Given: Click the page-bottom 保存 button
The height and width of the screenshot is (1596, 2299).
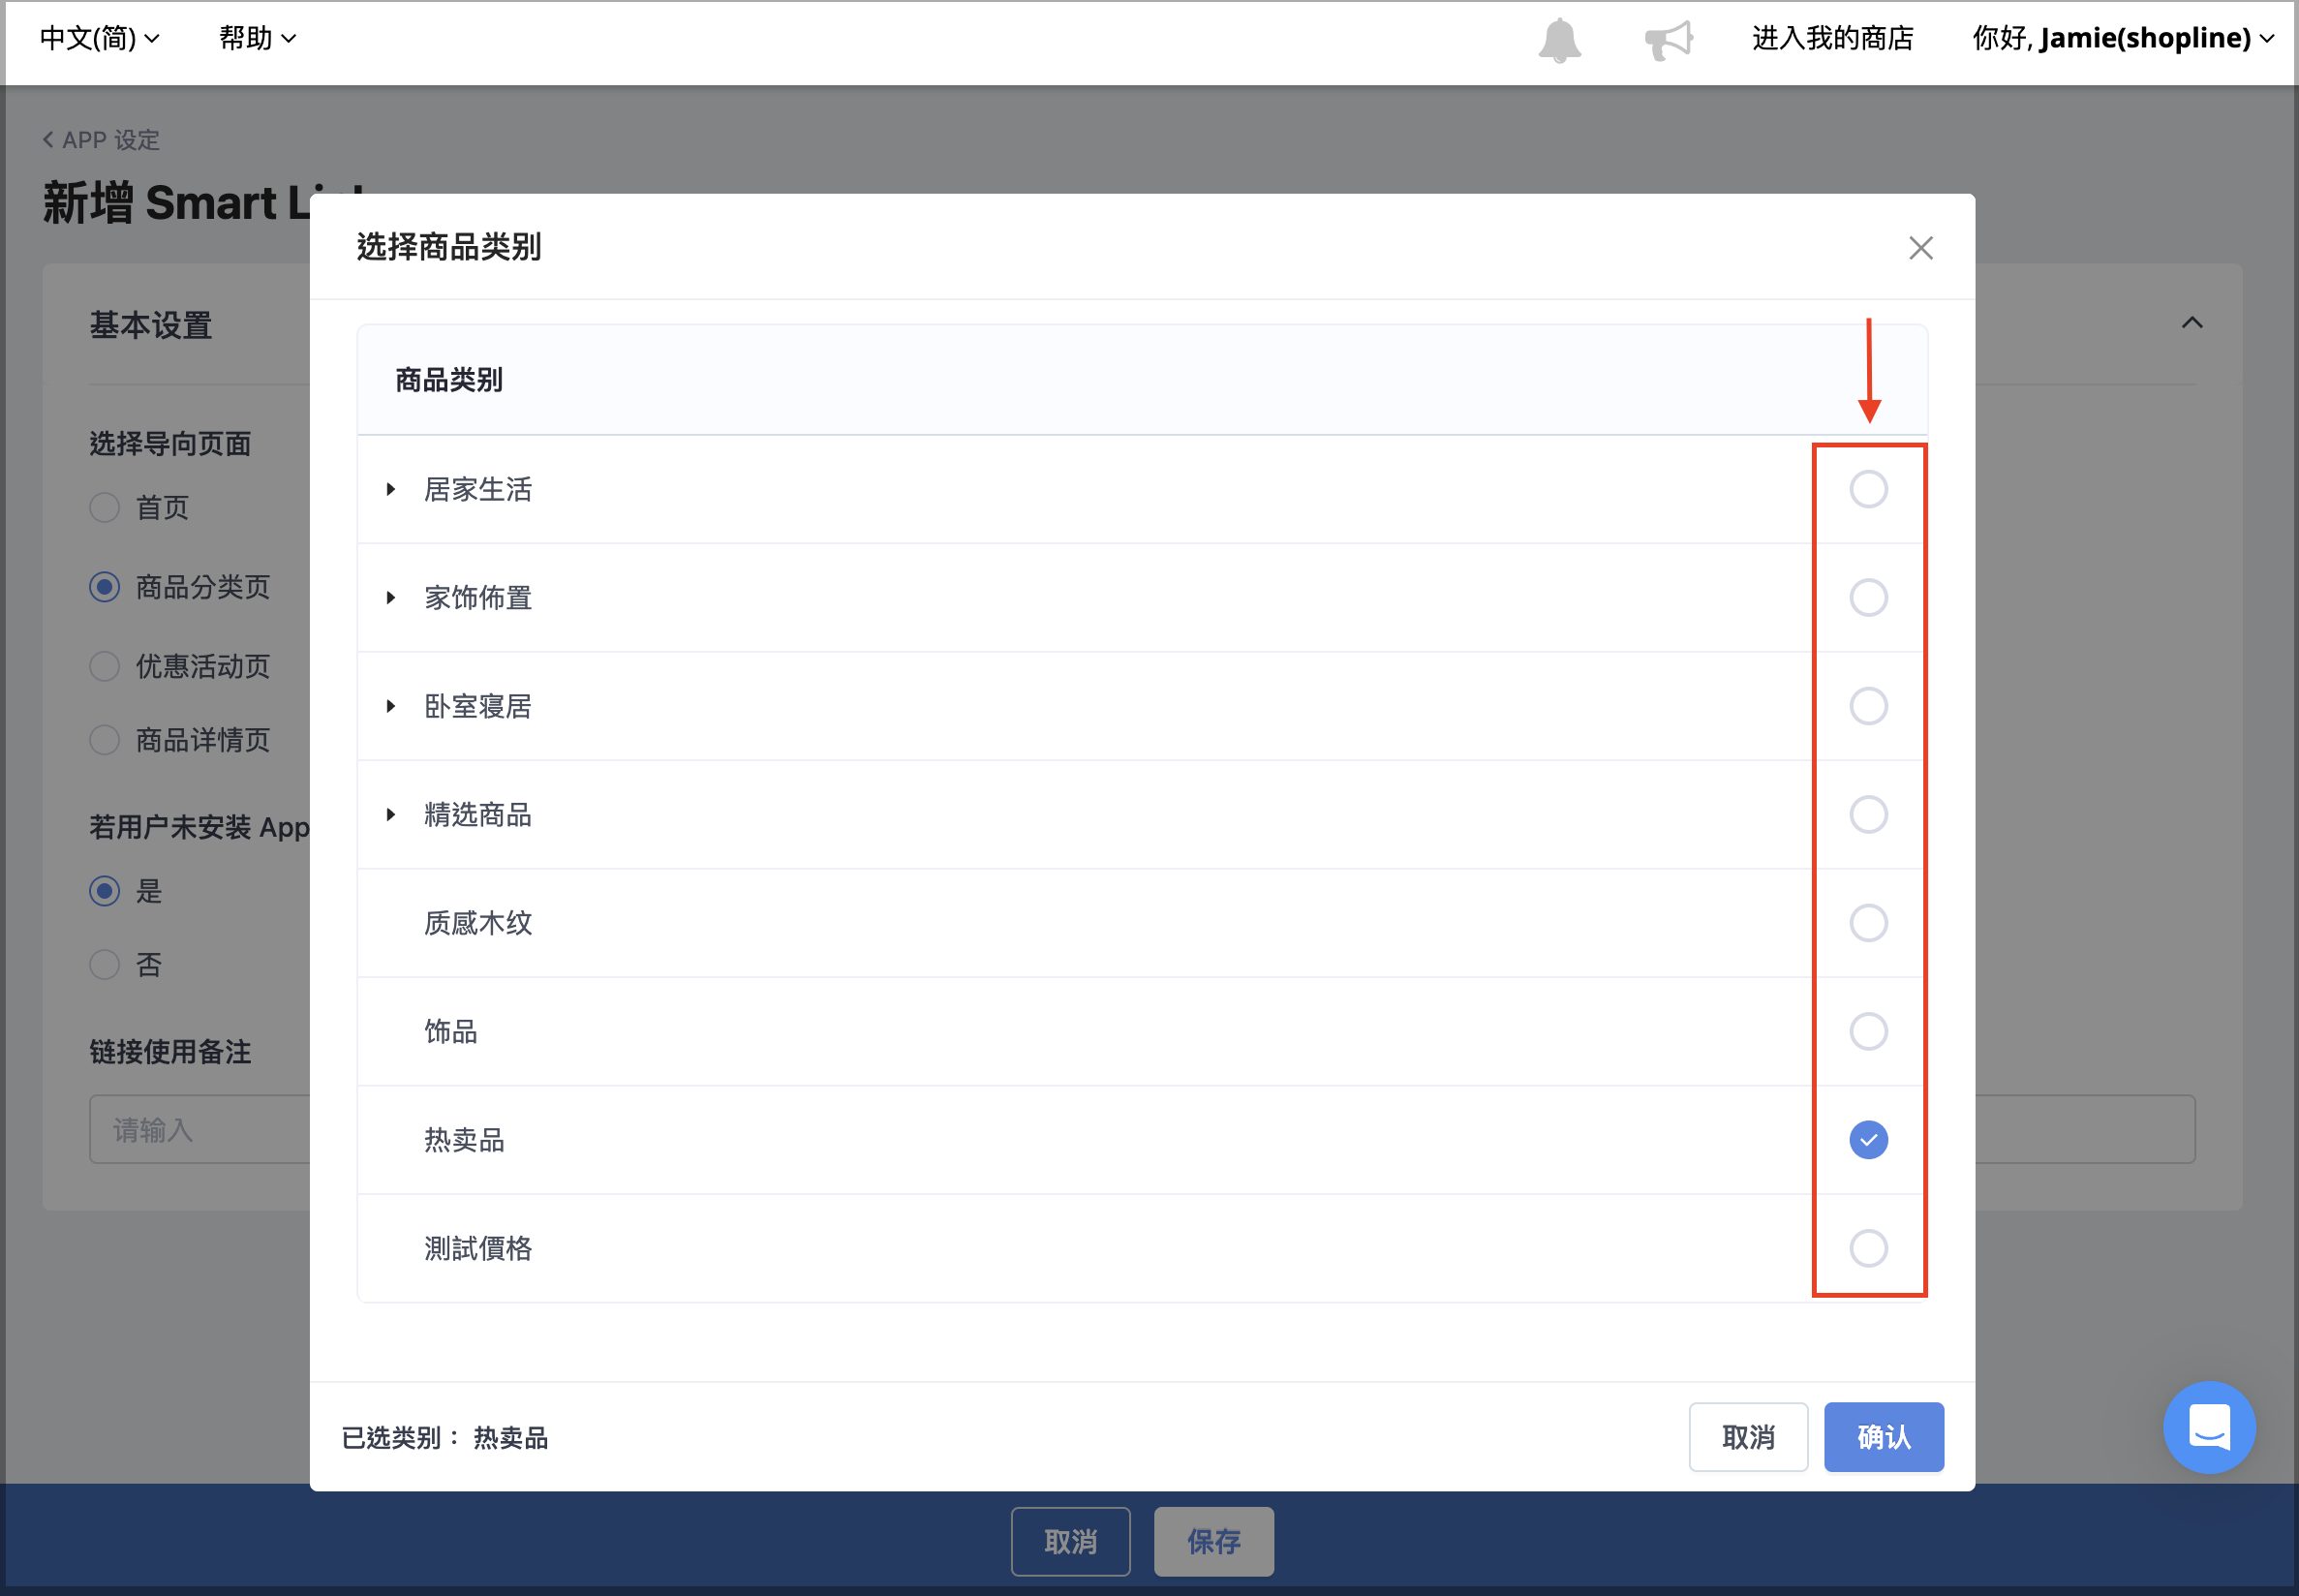Looking at the screenshot, I should 1213,1541.
